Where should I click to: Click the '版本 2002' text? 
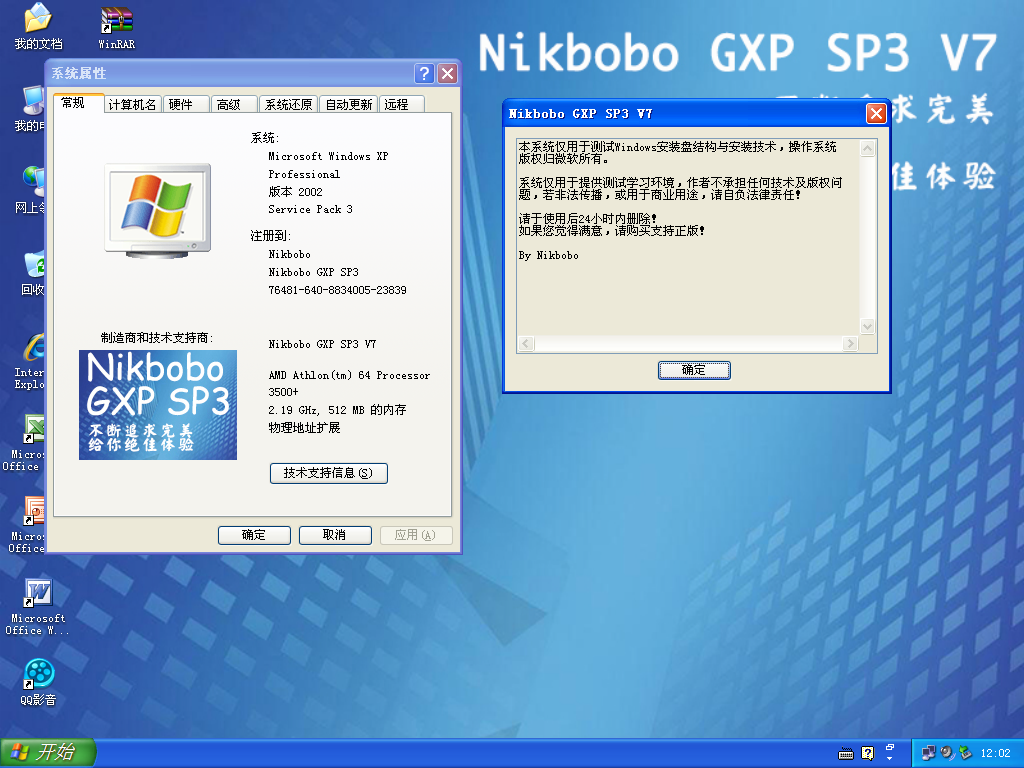coord(295,192)
